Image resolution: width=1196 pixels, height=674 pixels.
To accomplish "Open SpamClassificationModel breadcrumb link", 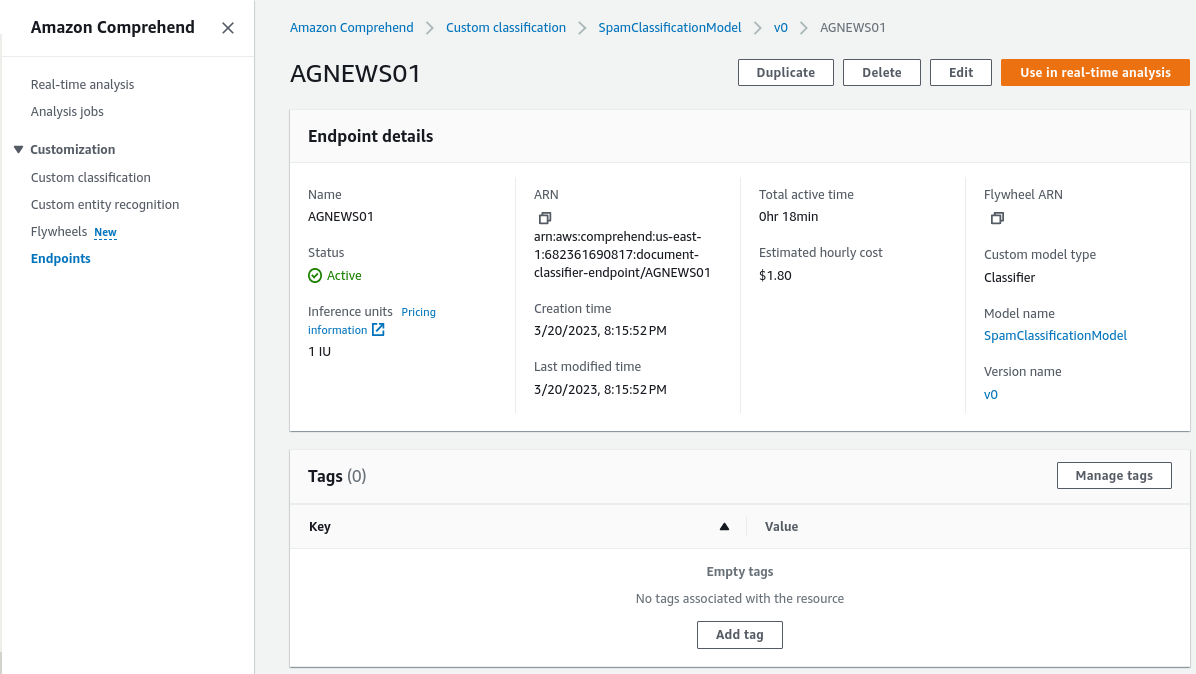I will pyautogui.click(x=670, y=27).
